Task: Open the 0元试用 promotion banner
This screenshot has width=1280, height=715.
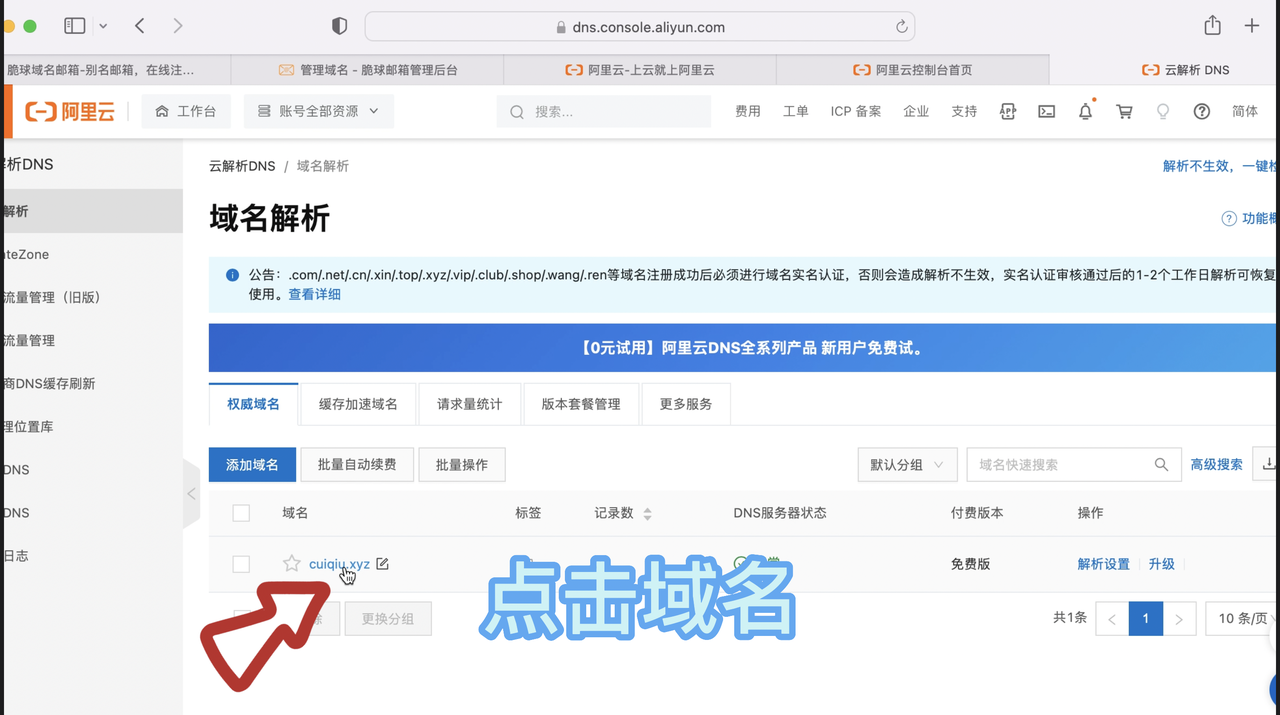Action: [x=744, y=348]
